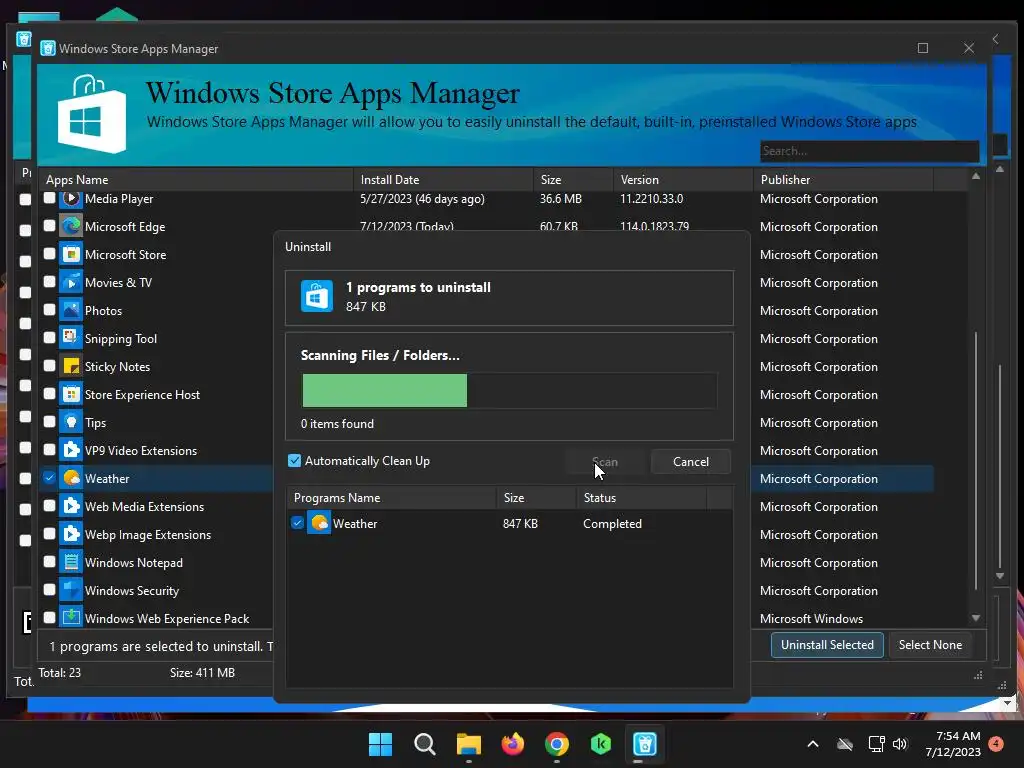Viewport: 1024px width, 768px height.
Task: Click the Windows Web Experience Pack icon
Action: coord(71,618)
